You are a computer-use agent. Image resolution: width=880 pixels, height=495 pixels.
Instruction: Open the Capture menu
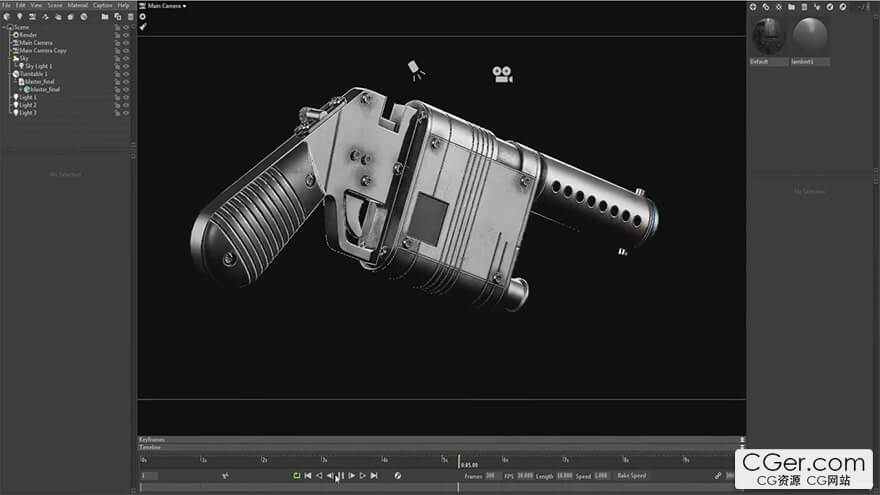[103, 5]
